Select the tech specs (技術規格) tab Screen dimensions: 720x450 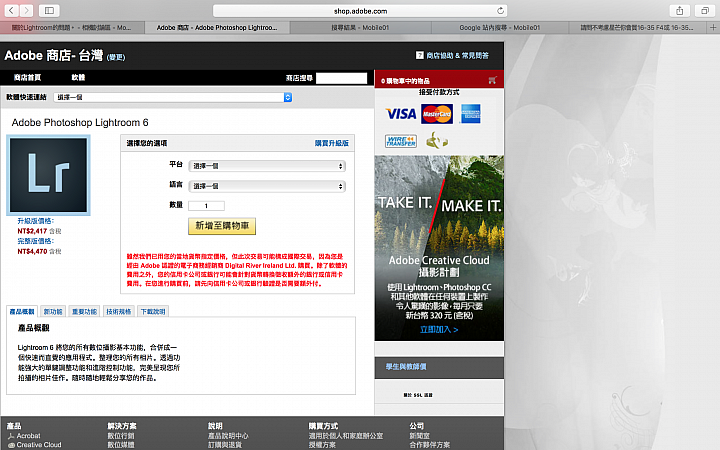point(119,312)
